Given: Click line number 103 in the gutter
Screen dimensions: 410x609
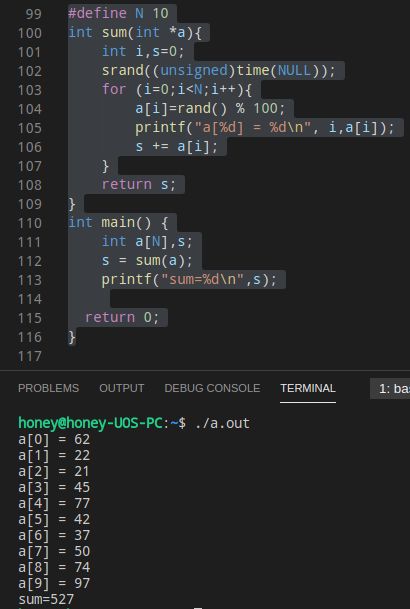Looking at the screenshot, I should click(x=30, y=90).
